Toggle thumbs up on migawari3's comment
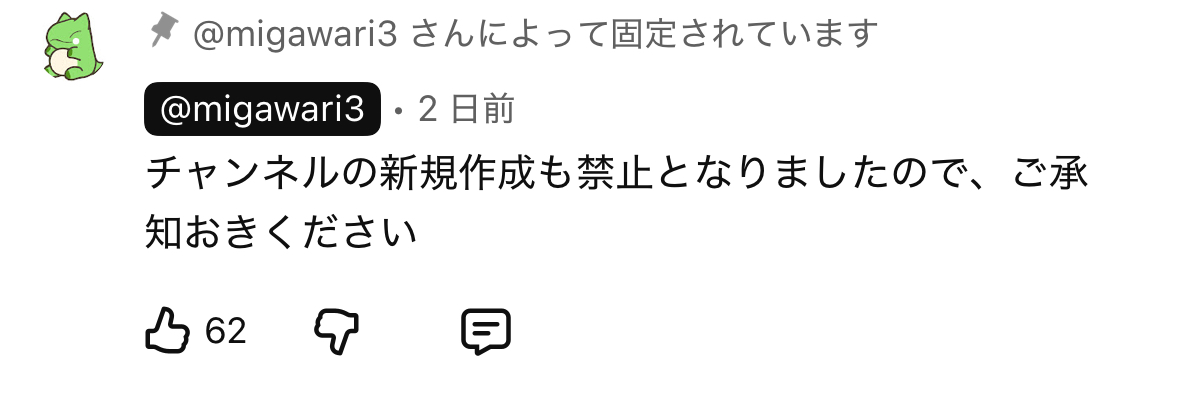Viewport: 1179px width, 402px height. 167,331
